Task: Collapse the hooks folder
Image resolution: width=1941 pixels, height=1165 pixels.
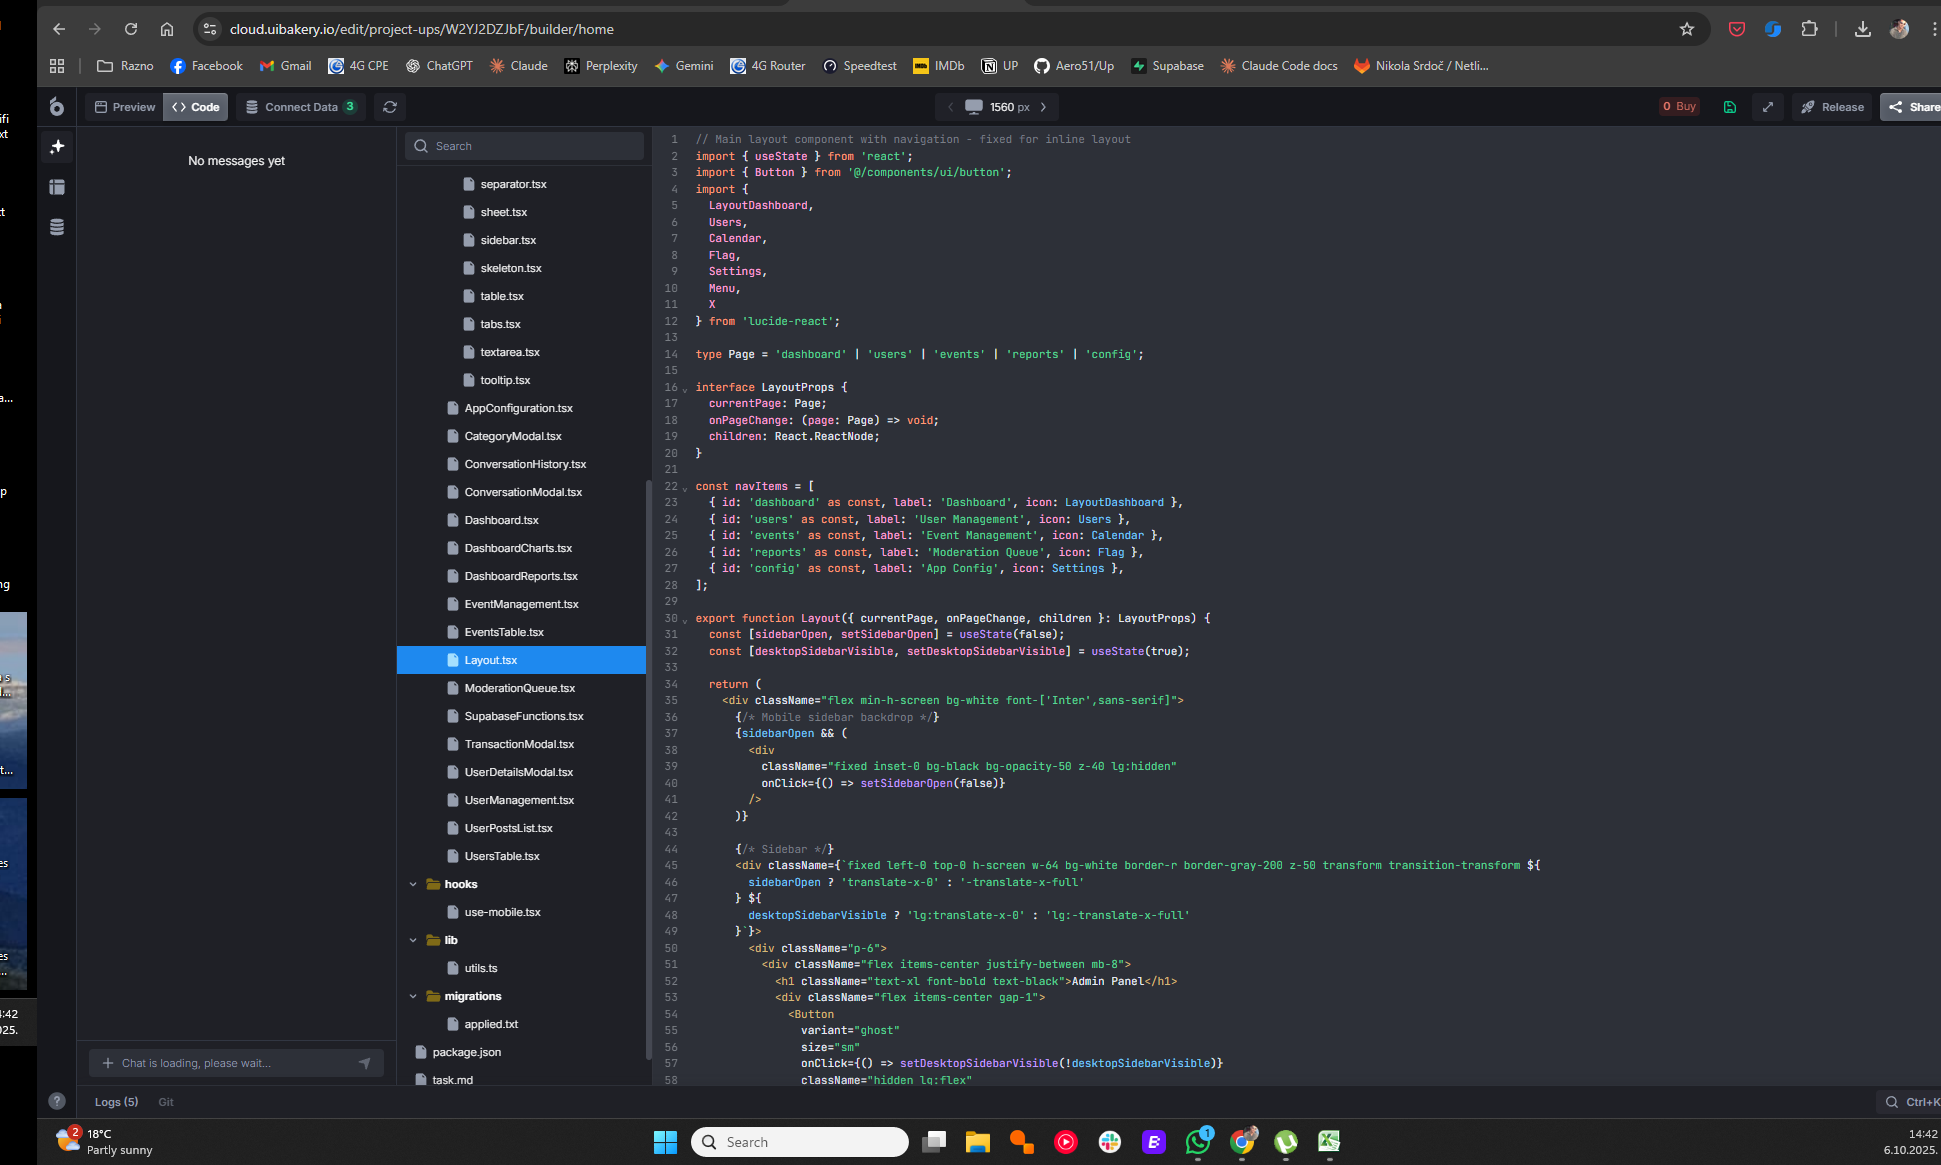Action: tap(413, 884)
